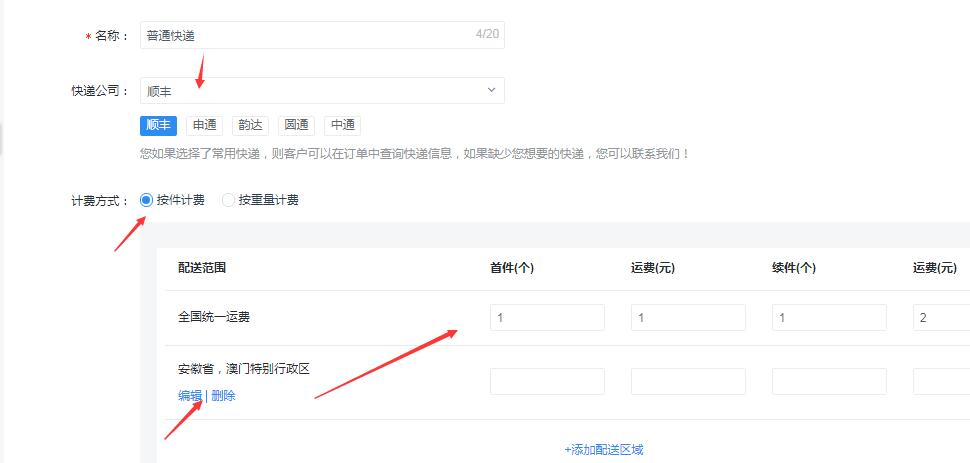Screen dimensions: 970x463
Task: Click the 4/20 character counter
Action: (x=487, y=34)
